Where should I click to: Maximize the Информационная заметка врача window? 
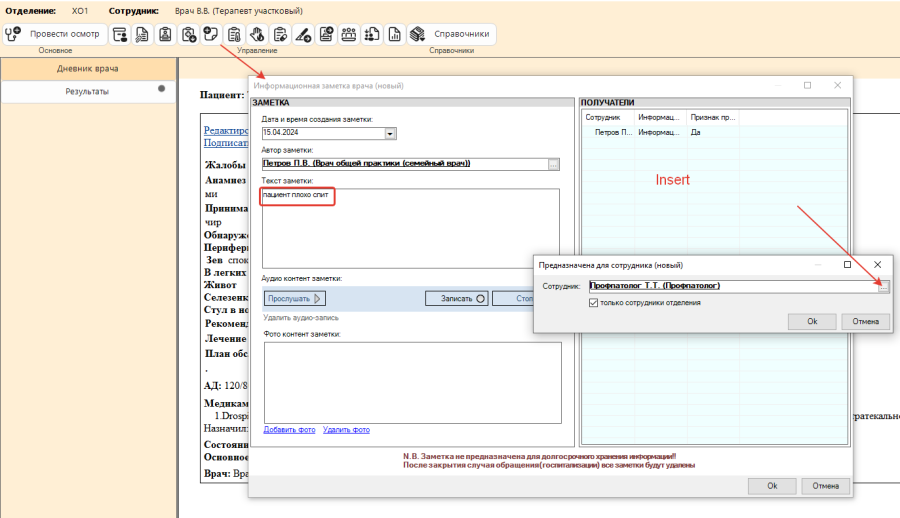tap(808, 85)
